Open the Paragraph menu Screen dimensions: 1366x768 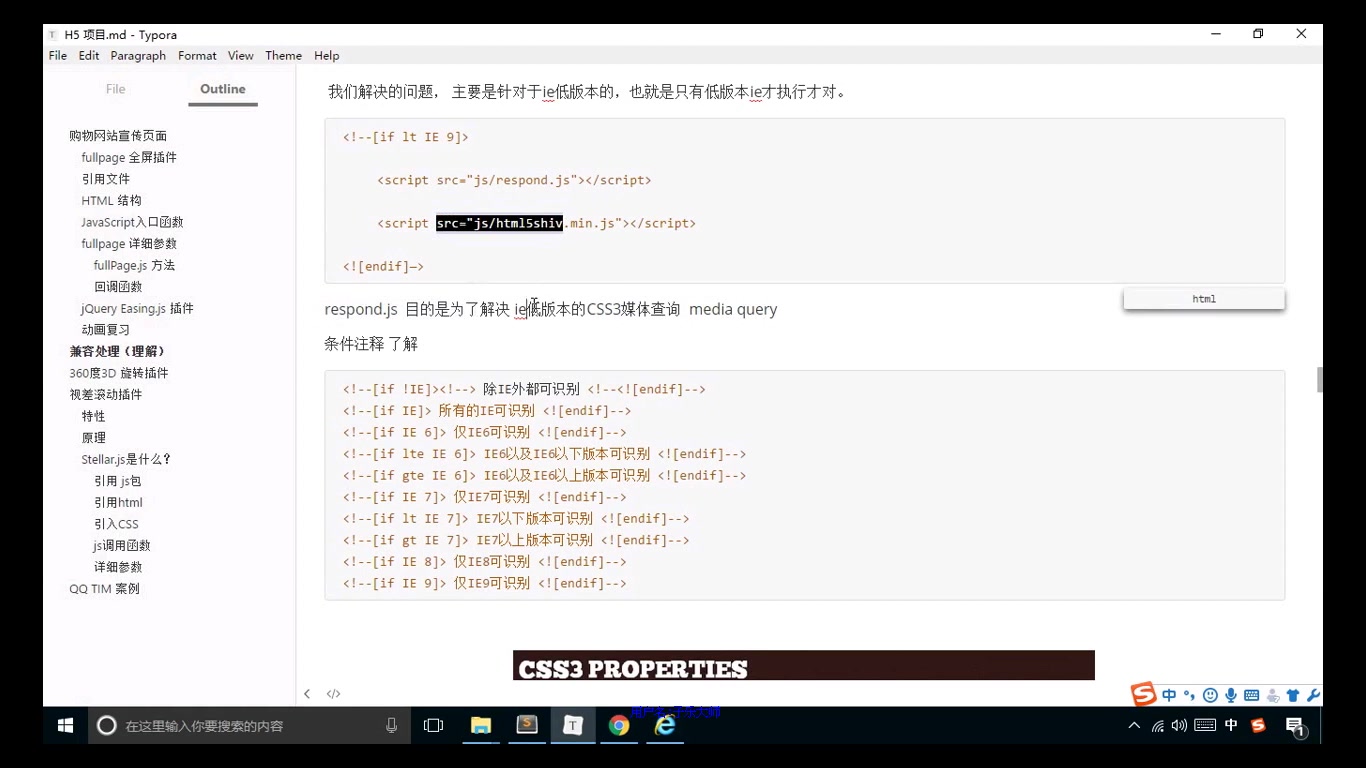[138, 56]
